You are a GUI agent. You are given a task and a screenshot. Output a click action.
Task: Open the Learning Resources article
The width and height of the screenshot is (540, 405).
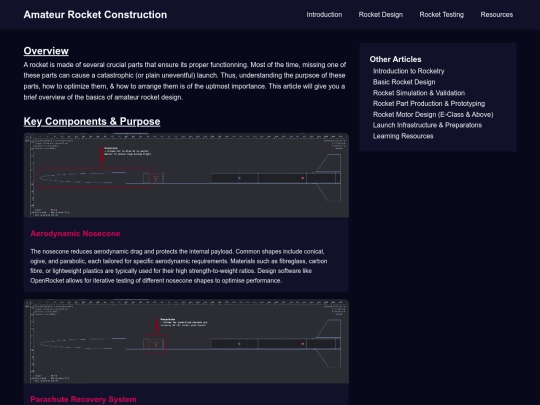click(403, 136)
